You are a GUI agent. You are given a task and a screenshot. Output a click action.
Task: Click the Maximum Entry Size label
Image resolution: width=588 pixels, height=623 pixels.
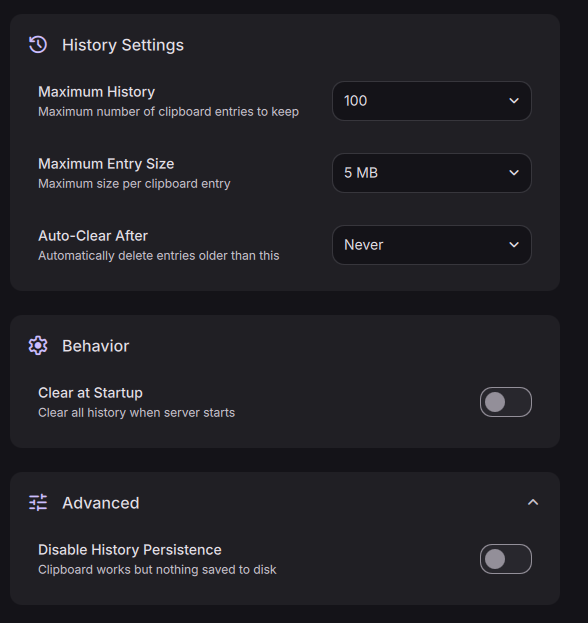point(106,164)
